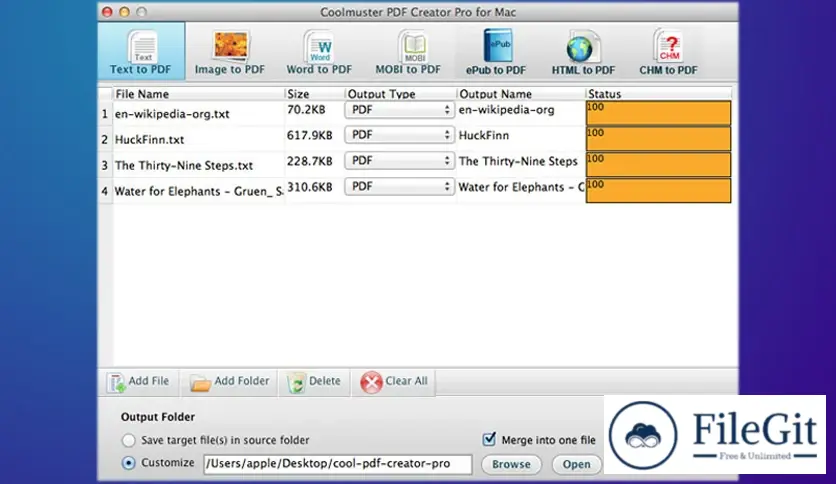Pick the CHM to PDF tool
Screen dimensions: 836x484
[x=668, y=52]
